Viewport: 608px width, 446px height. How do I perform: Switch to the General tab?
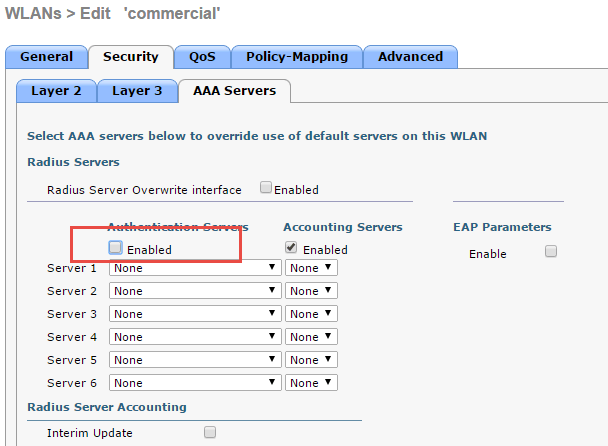[47, 57]
